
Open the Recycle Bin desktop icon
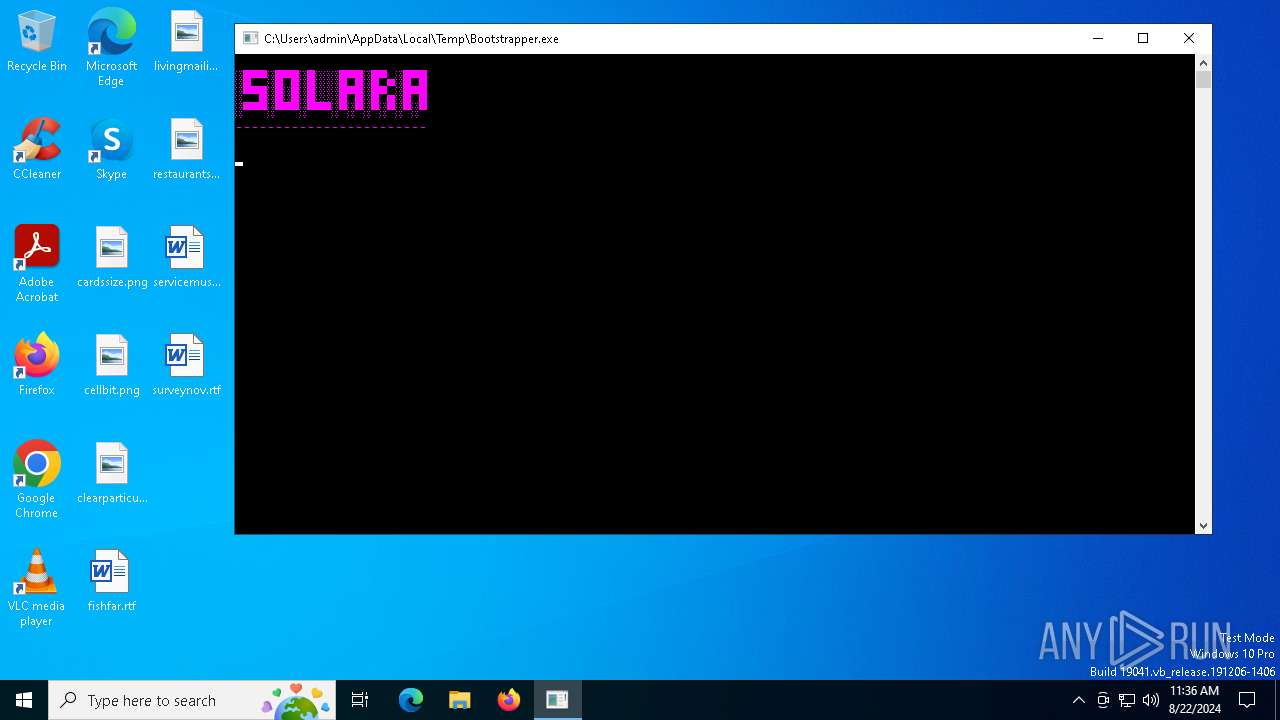(37, 41)
